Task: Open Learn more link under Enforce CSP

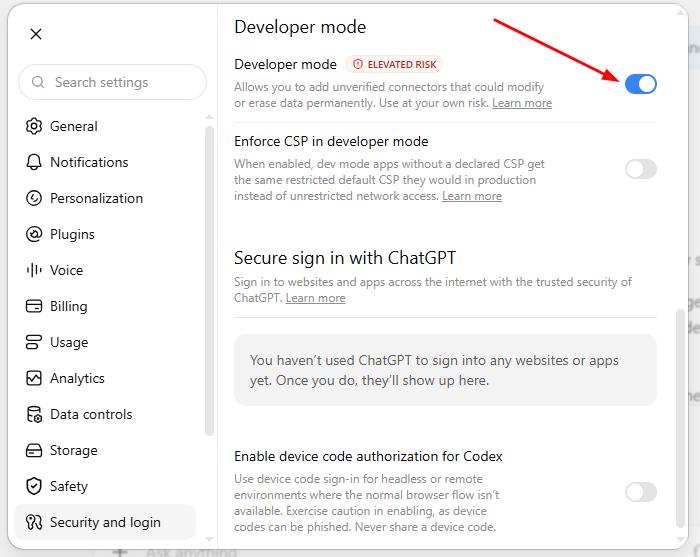Action: pyautogui.click(x=472, y=196)
